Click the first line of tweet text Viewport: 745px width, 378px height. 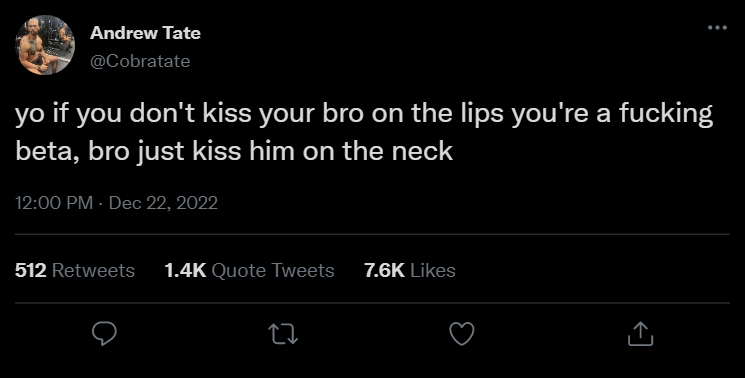click(364, 115)
